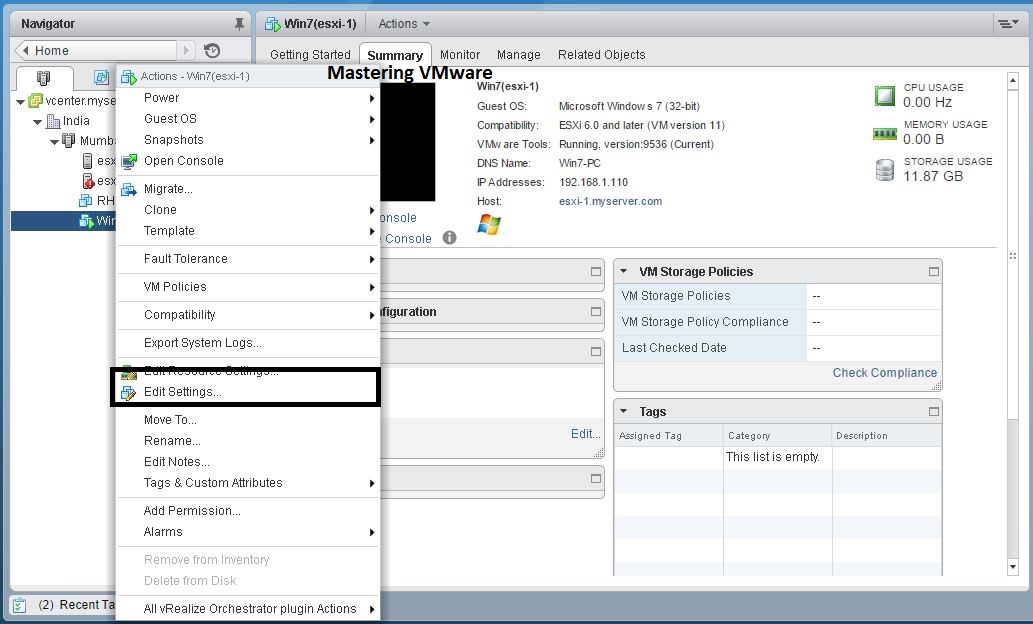Click the Check Compliance link
1033x624 pixels.
[884, 372]
